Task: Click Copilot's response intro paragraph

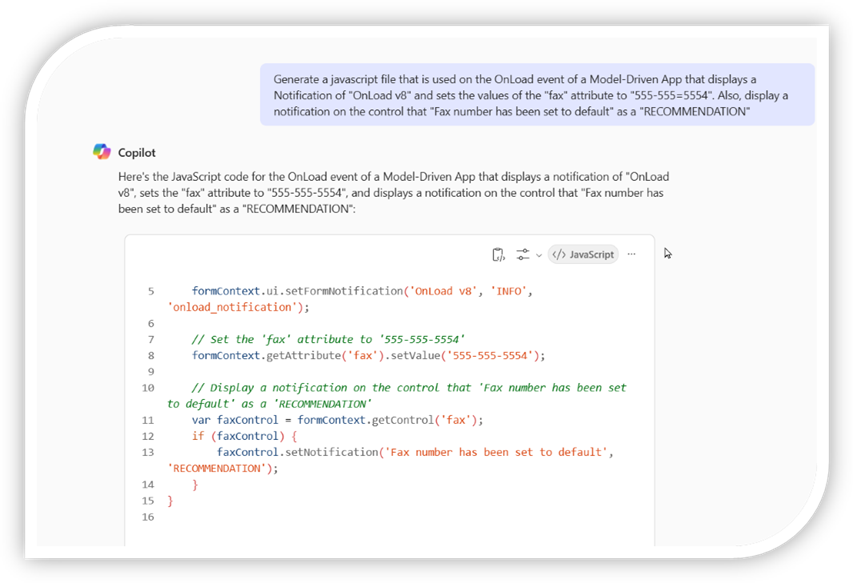Action: (393, 193)
